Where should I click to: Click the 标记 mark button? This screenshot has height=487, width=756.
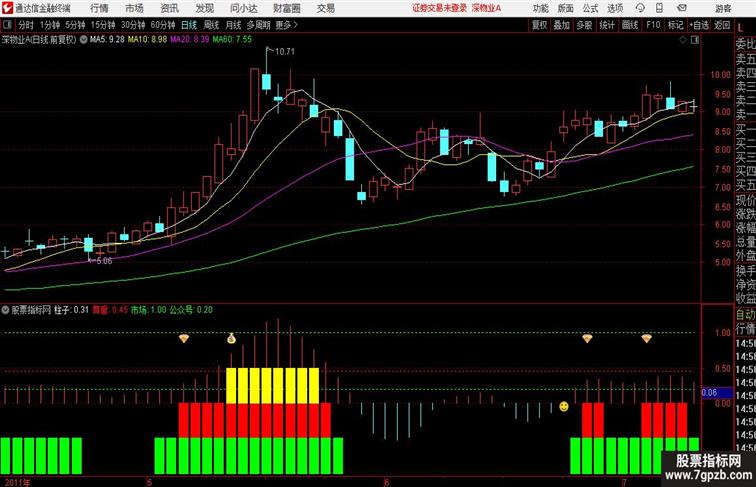click(675, 25)
